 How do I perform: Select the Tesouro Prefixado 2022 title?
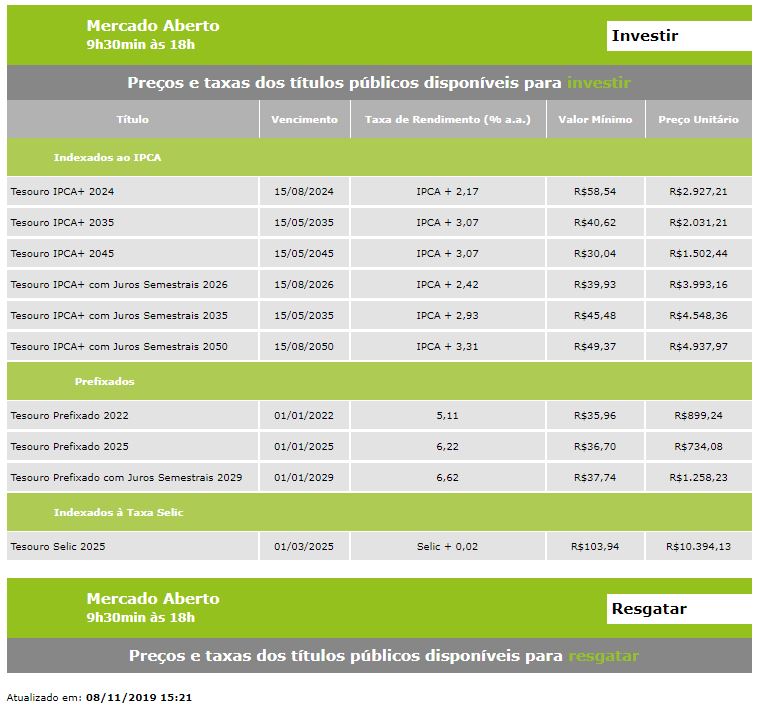pos(69,416)
